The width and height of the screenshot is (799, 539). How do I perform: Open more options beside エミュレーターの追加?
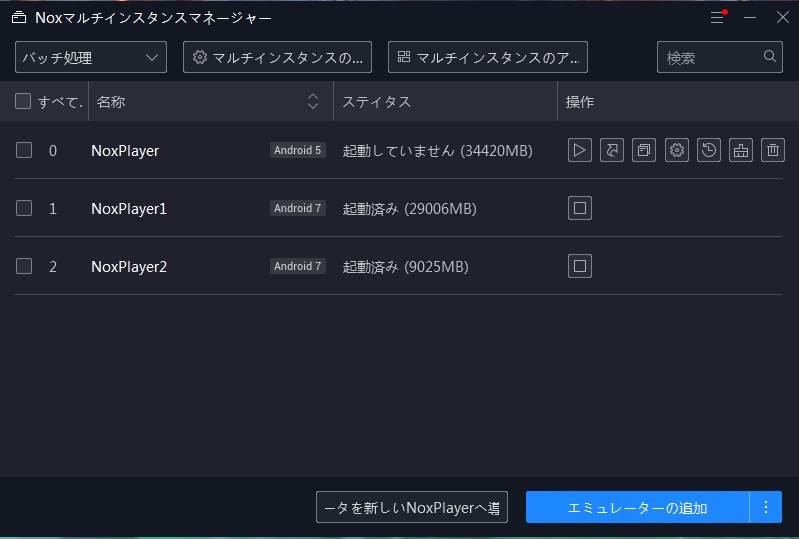(x=766, y=507)
